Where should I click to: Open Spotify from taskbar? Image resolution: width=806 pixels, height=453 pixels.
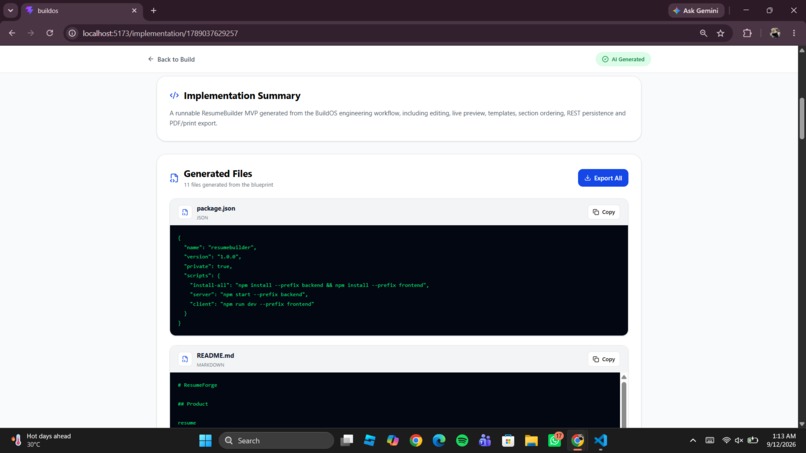coord(462,441)
